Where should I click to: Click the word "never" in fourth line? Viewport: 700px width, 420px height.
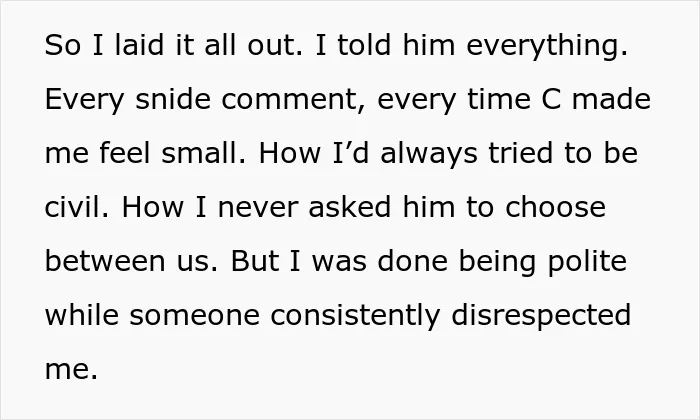(x=258, y=208)
